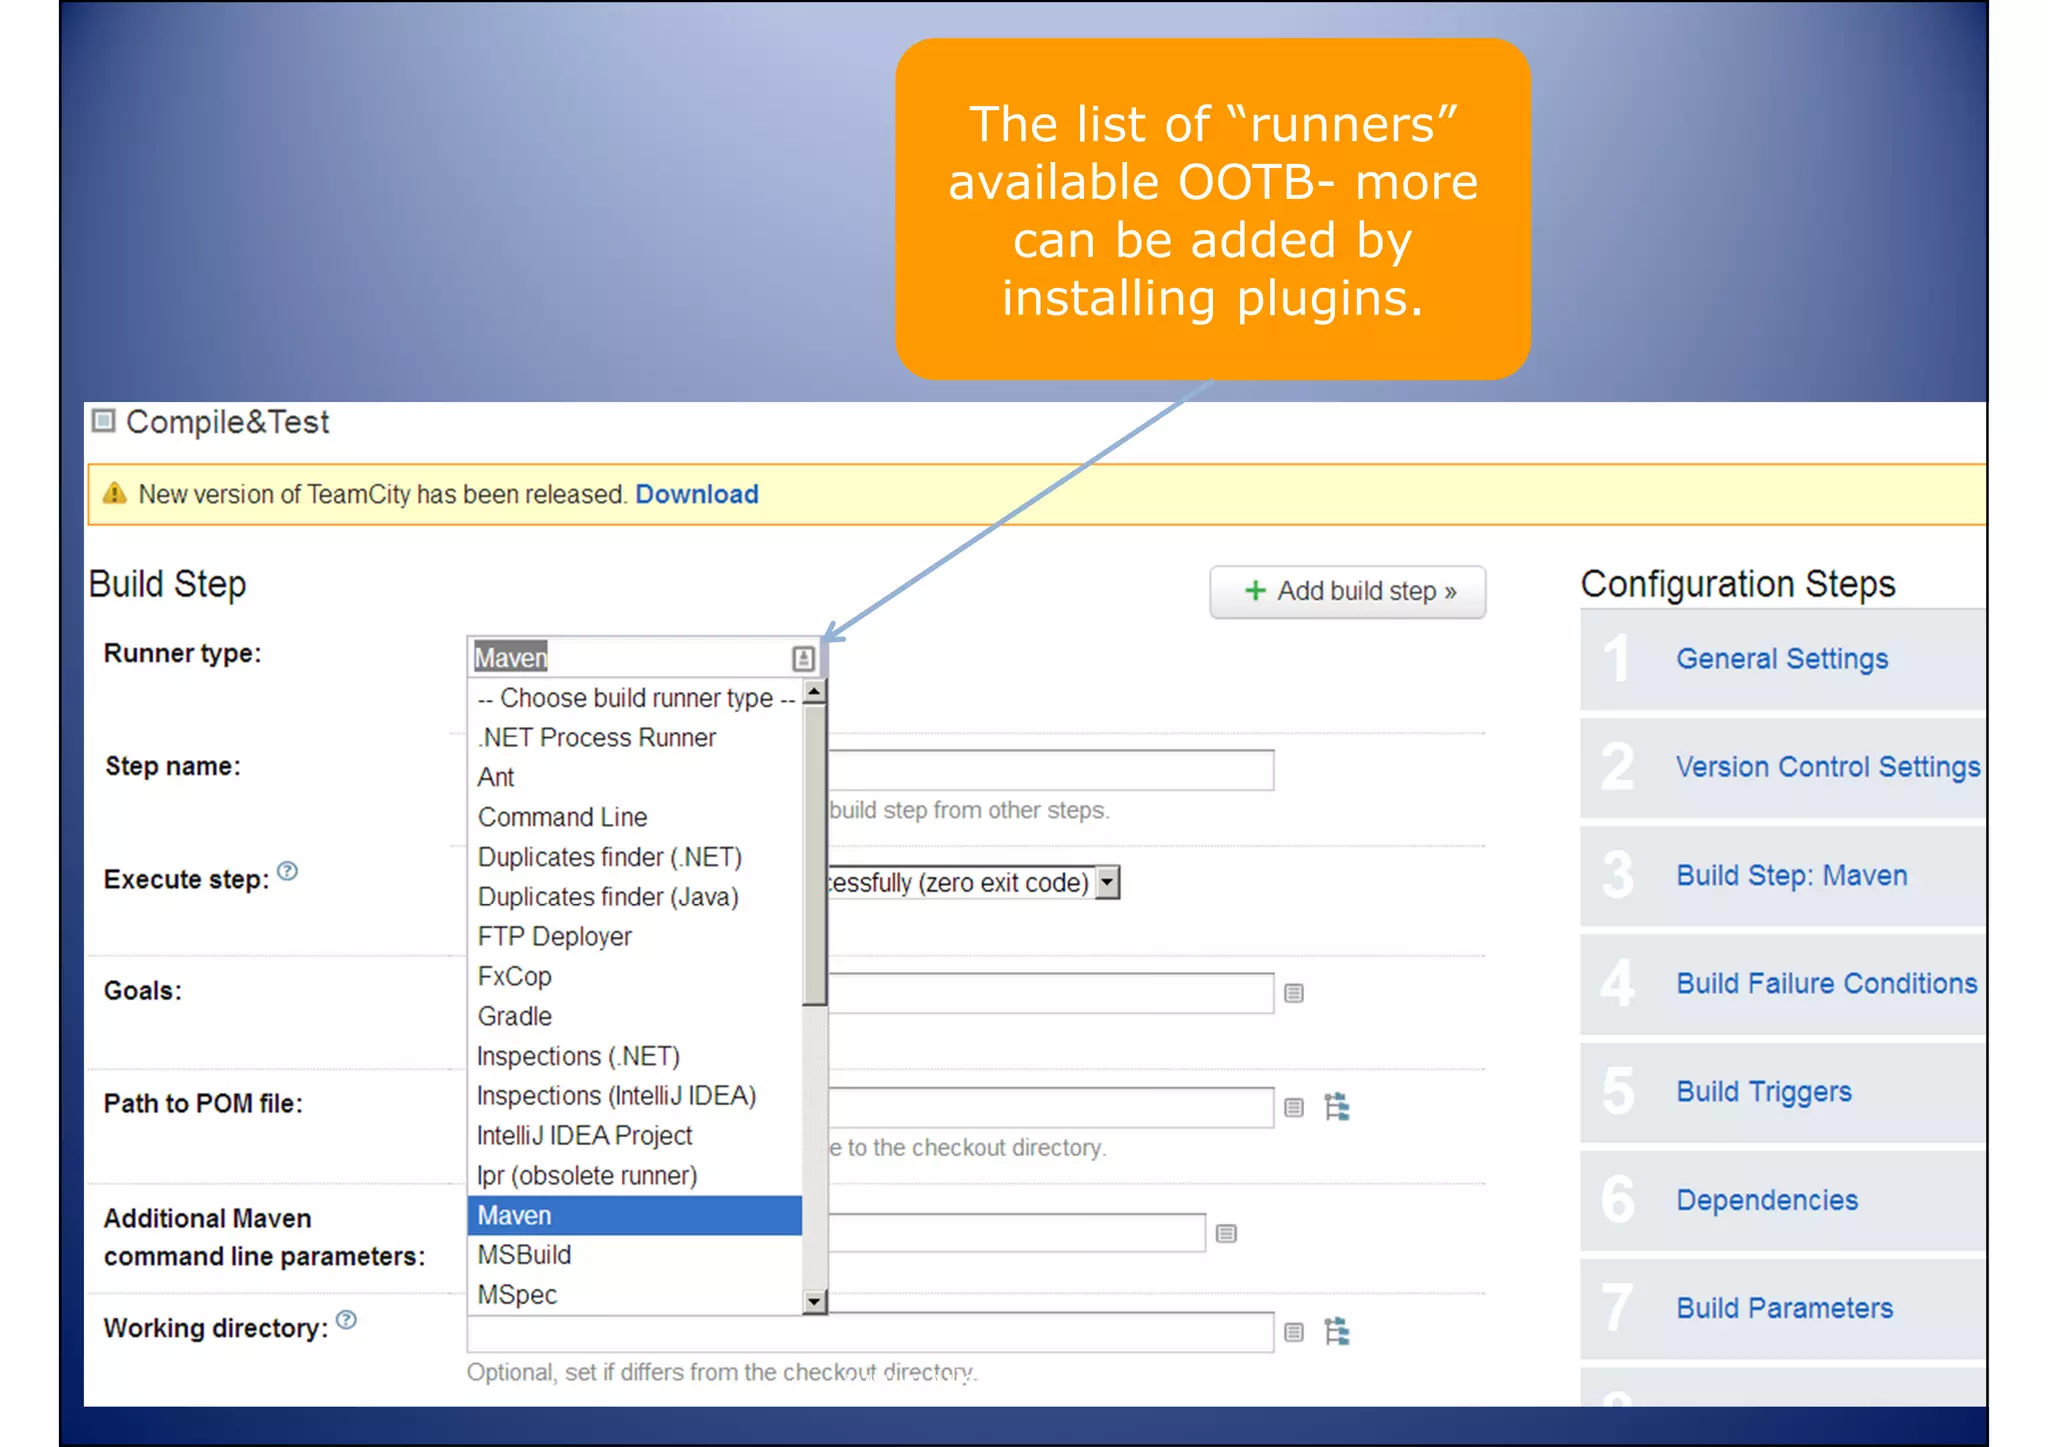
Task: Click the Add build step button
Action: click(1347, 592)
